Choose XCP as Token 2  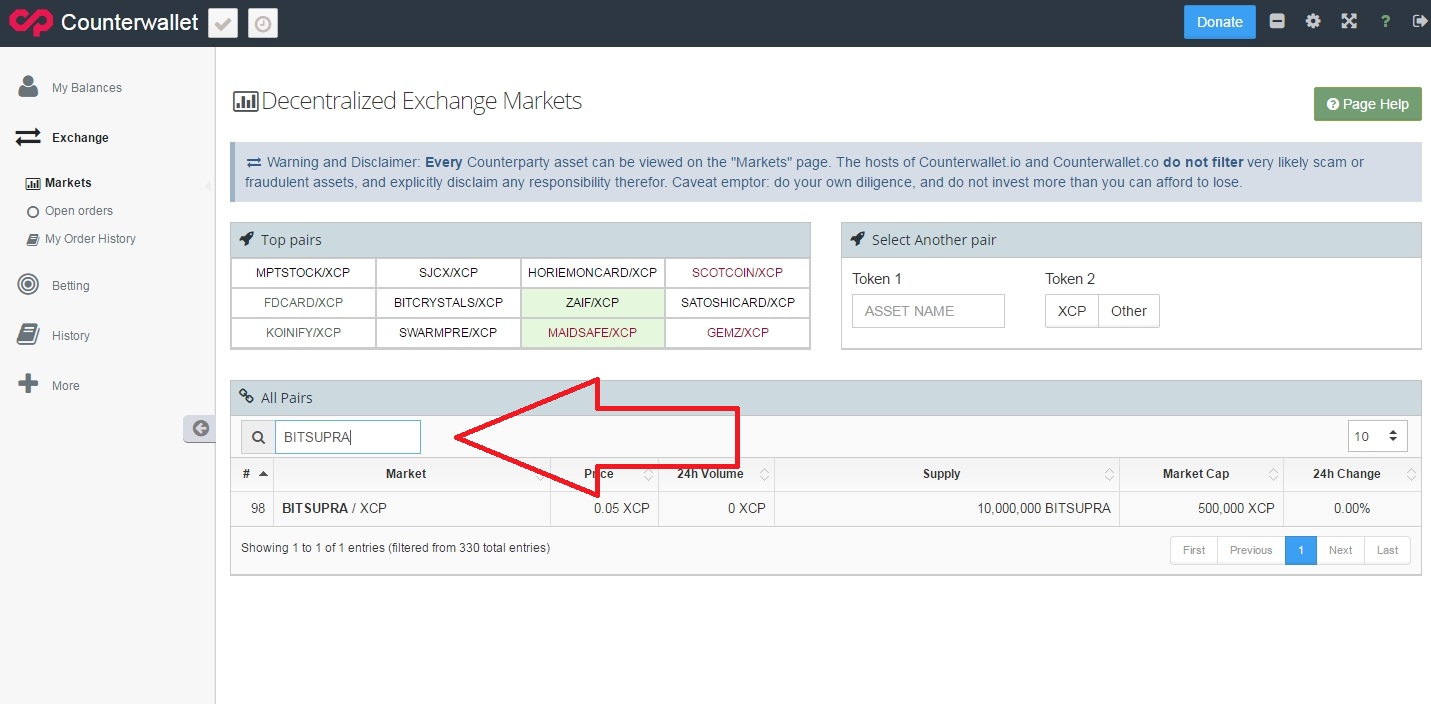tap(1072, 311)
